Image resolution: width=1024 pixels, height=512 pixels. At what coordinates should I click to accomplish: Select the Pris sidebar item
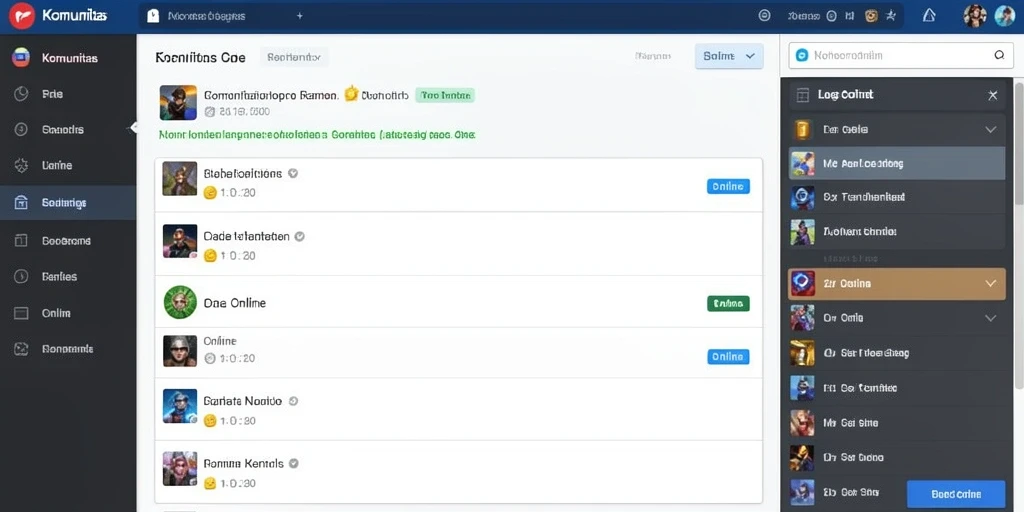coord(68,94)
